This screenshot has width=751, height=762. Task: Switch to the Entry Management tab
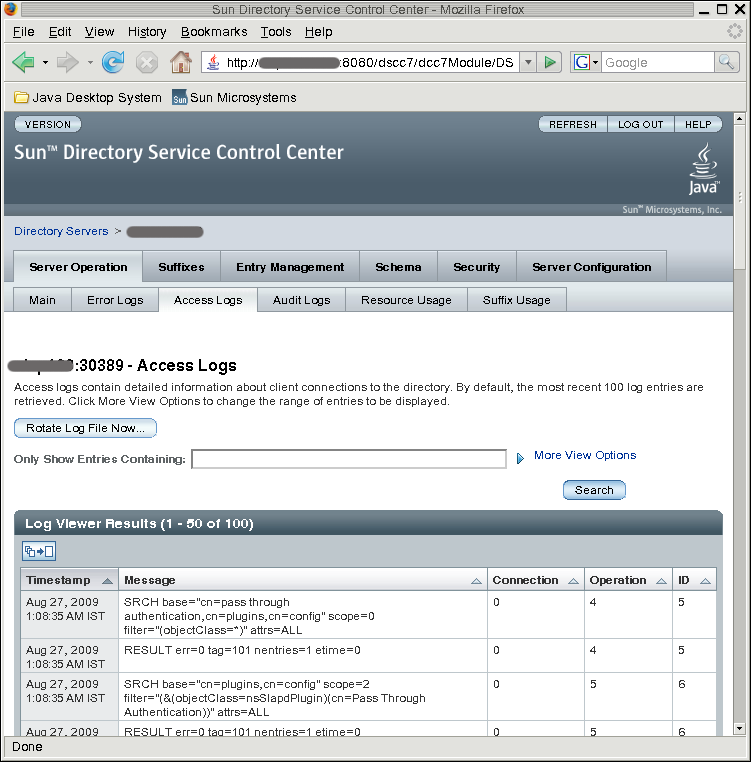[x=290, y=267]
